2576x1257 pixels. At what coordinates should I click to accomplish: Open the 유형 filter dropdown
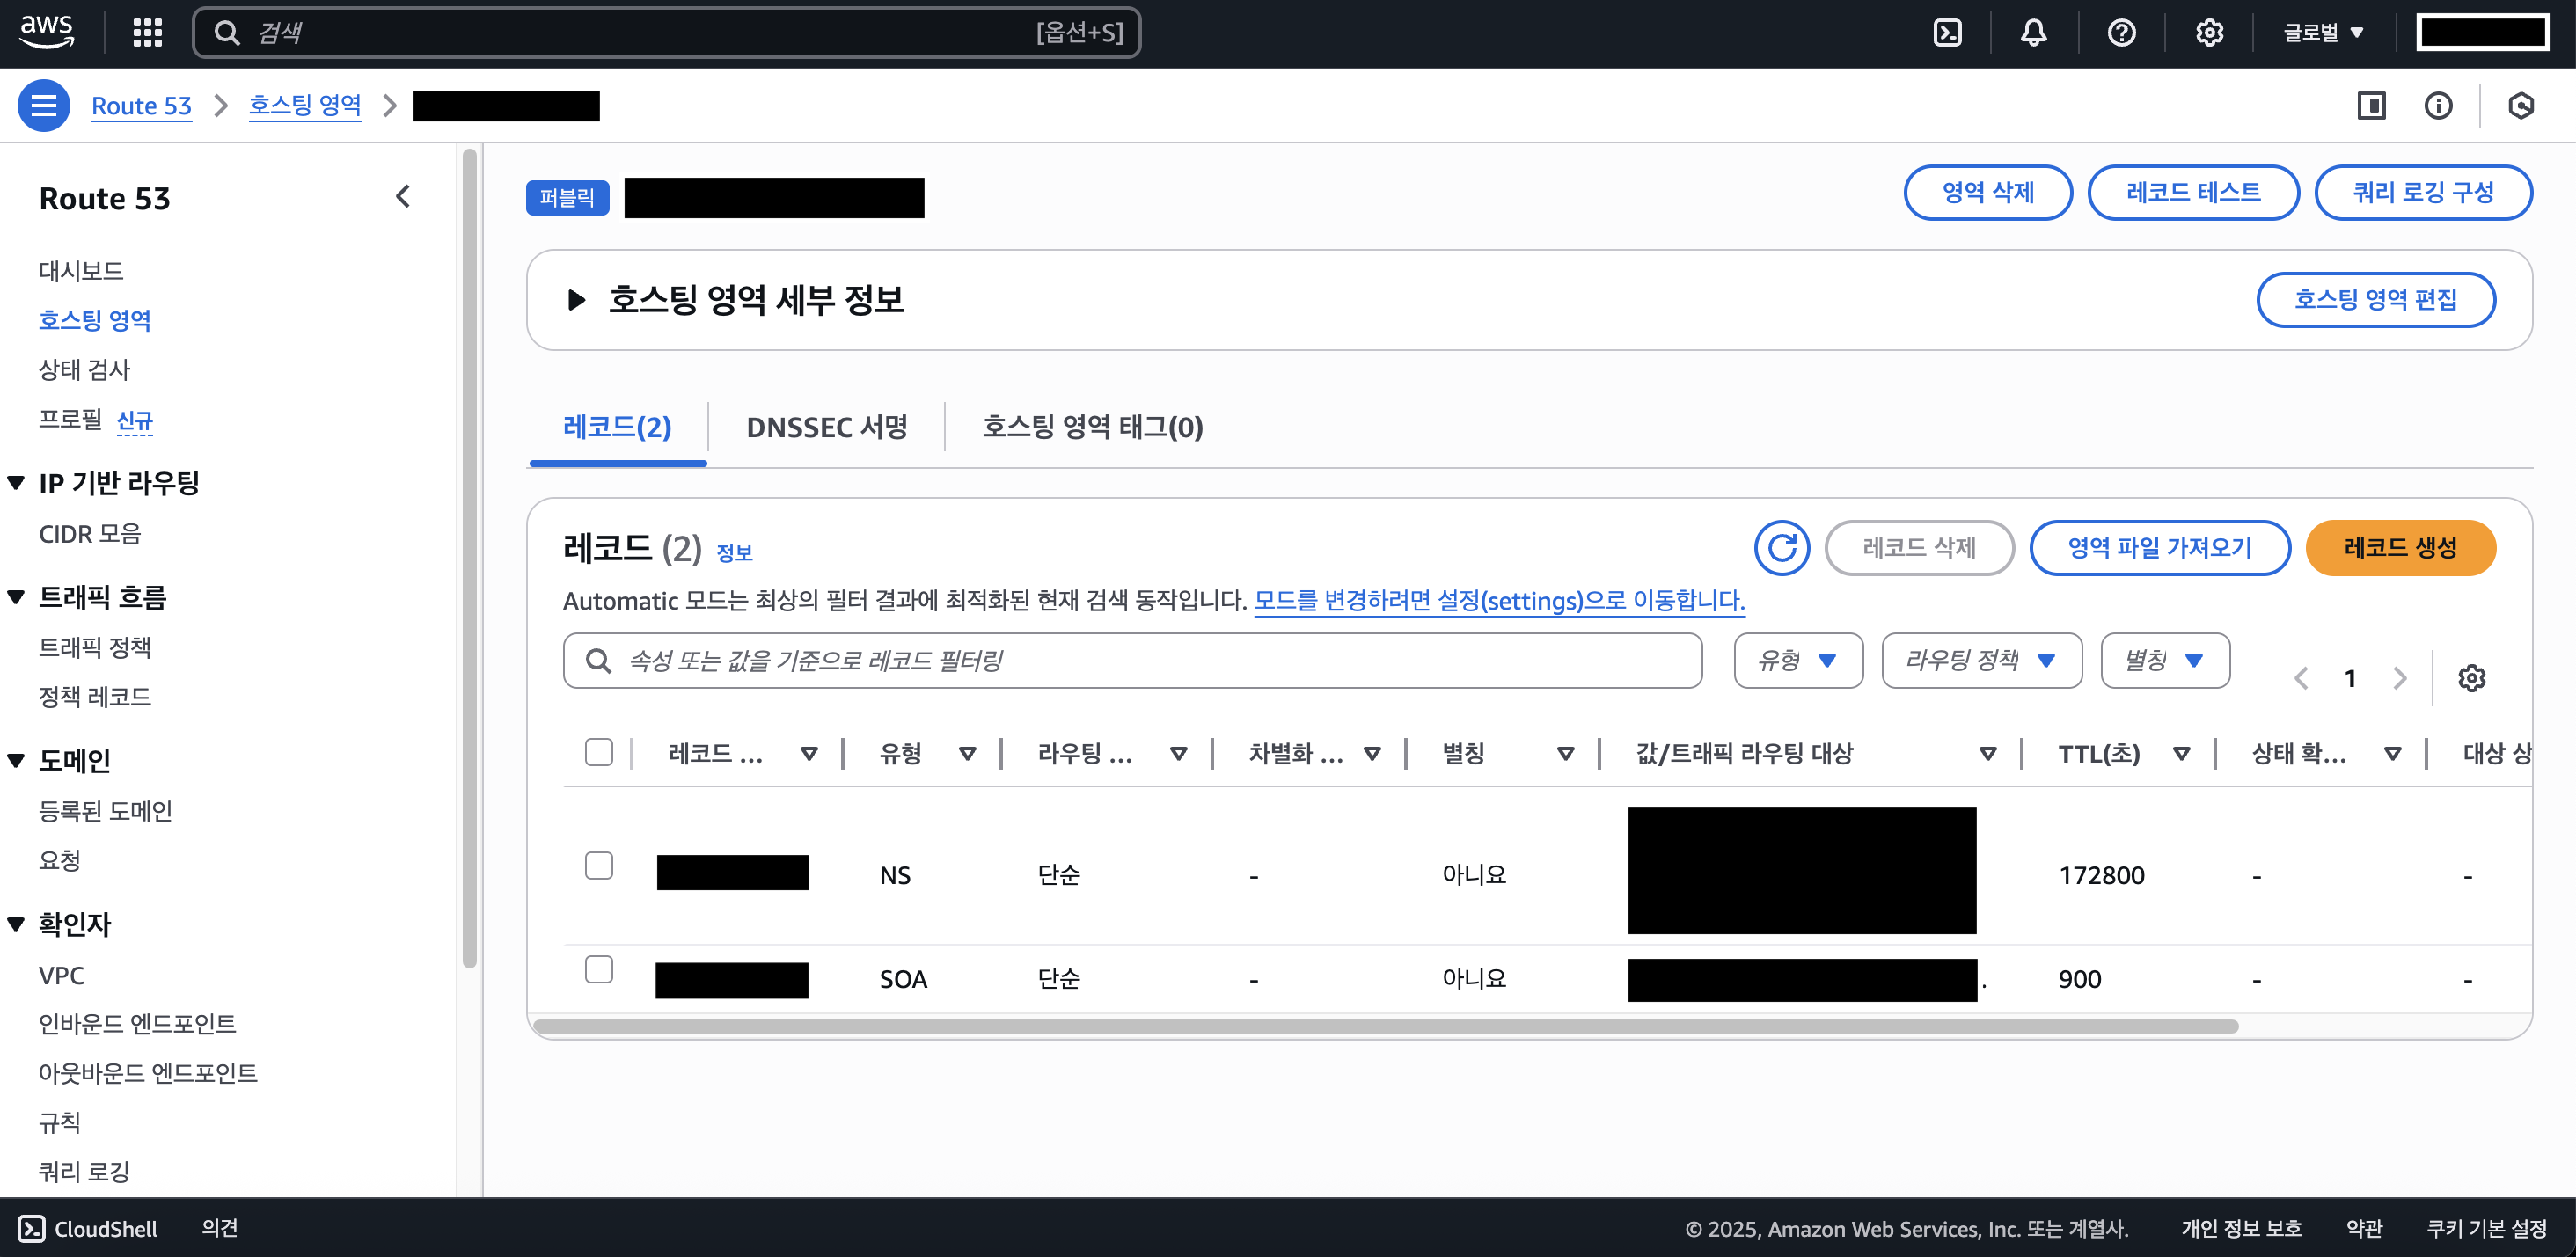click(x=1797, y=660)
